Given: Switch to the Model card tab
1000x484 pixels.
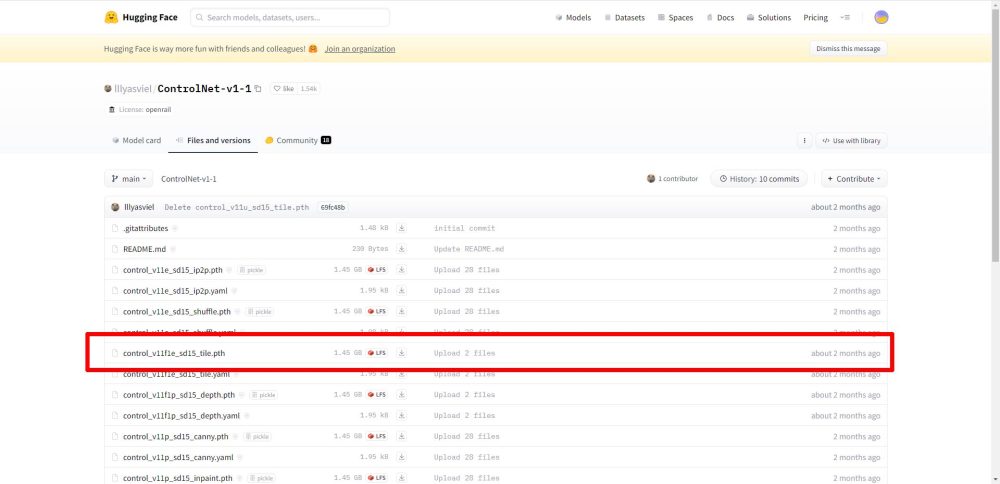Looking at the screenshot, I should point(136,141).
